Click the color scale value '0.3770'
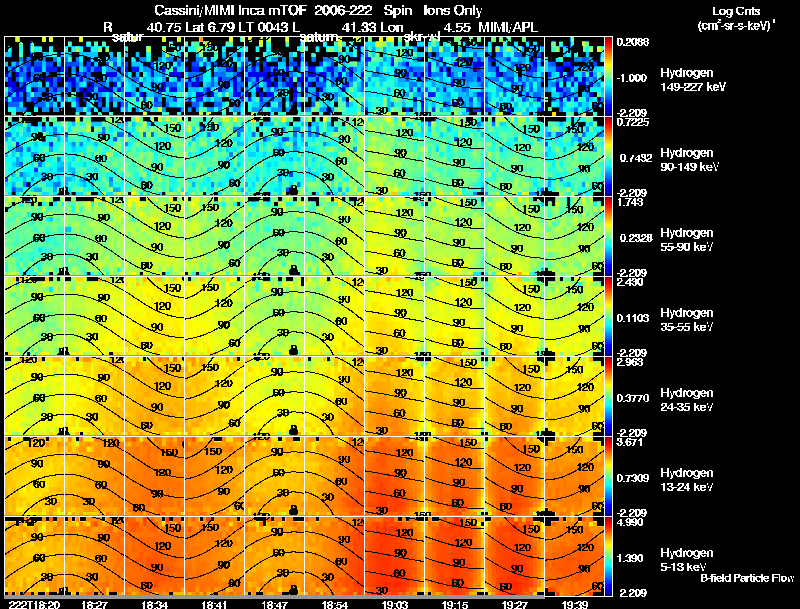Screen dimensions: 800x609 point(633,398)
